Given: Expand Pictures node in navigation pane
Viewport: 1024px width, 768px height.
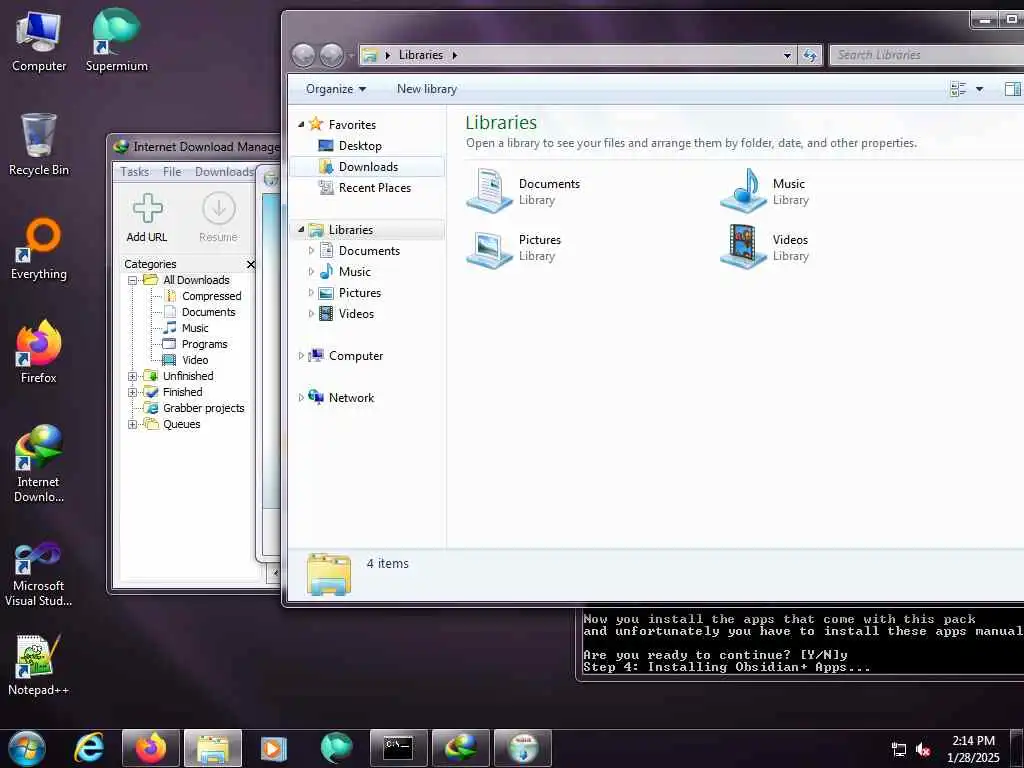Looking at the screenshot, I should (x=311, y=293).
